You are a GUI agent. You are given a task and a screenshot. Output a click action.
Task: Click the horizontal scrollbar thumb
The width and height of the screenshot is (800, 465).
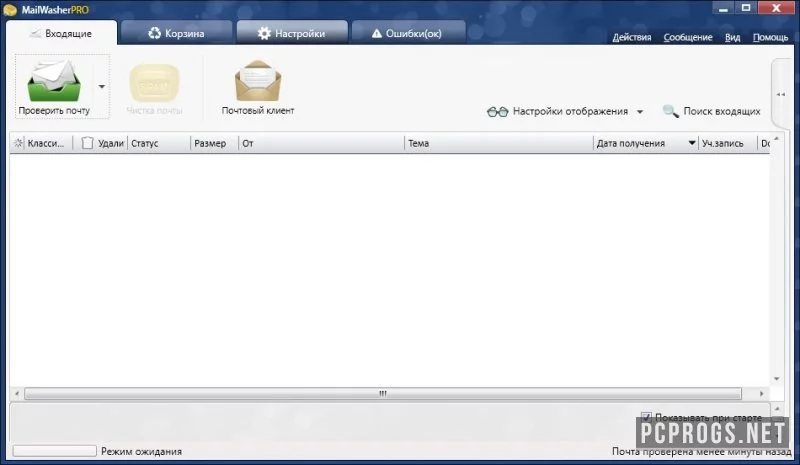click(x=383, y=394)
